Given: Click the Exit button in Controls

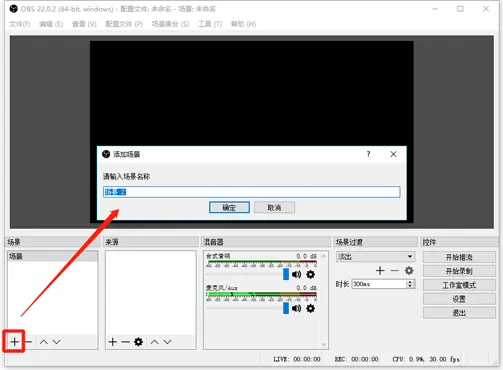Looking at the screenshot, I should coord(459,313).
